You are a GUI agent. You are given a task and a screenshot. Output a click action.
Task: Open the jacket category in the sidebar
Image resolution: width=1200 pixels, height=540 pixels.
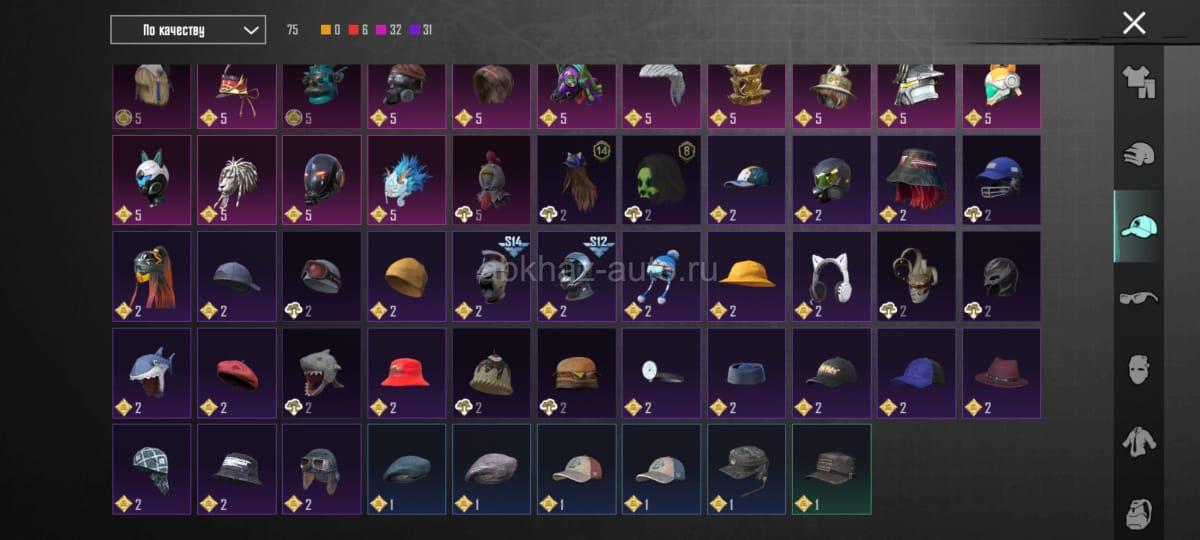pyautogui.click(x=1138, y=441)
